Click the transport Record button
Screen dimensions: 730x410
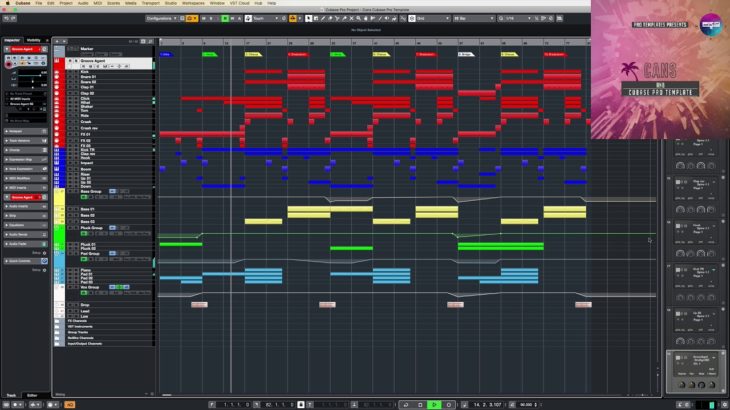[449, 404]
